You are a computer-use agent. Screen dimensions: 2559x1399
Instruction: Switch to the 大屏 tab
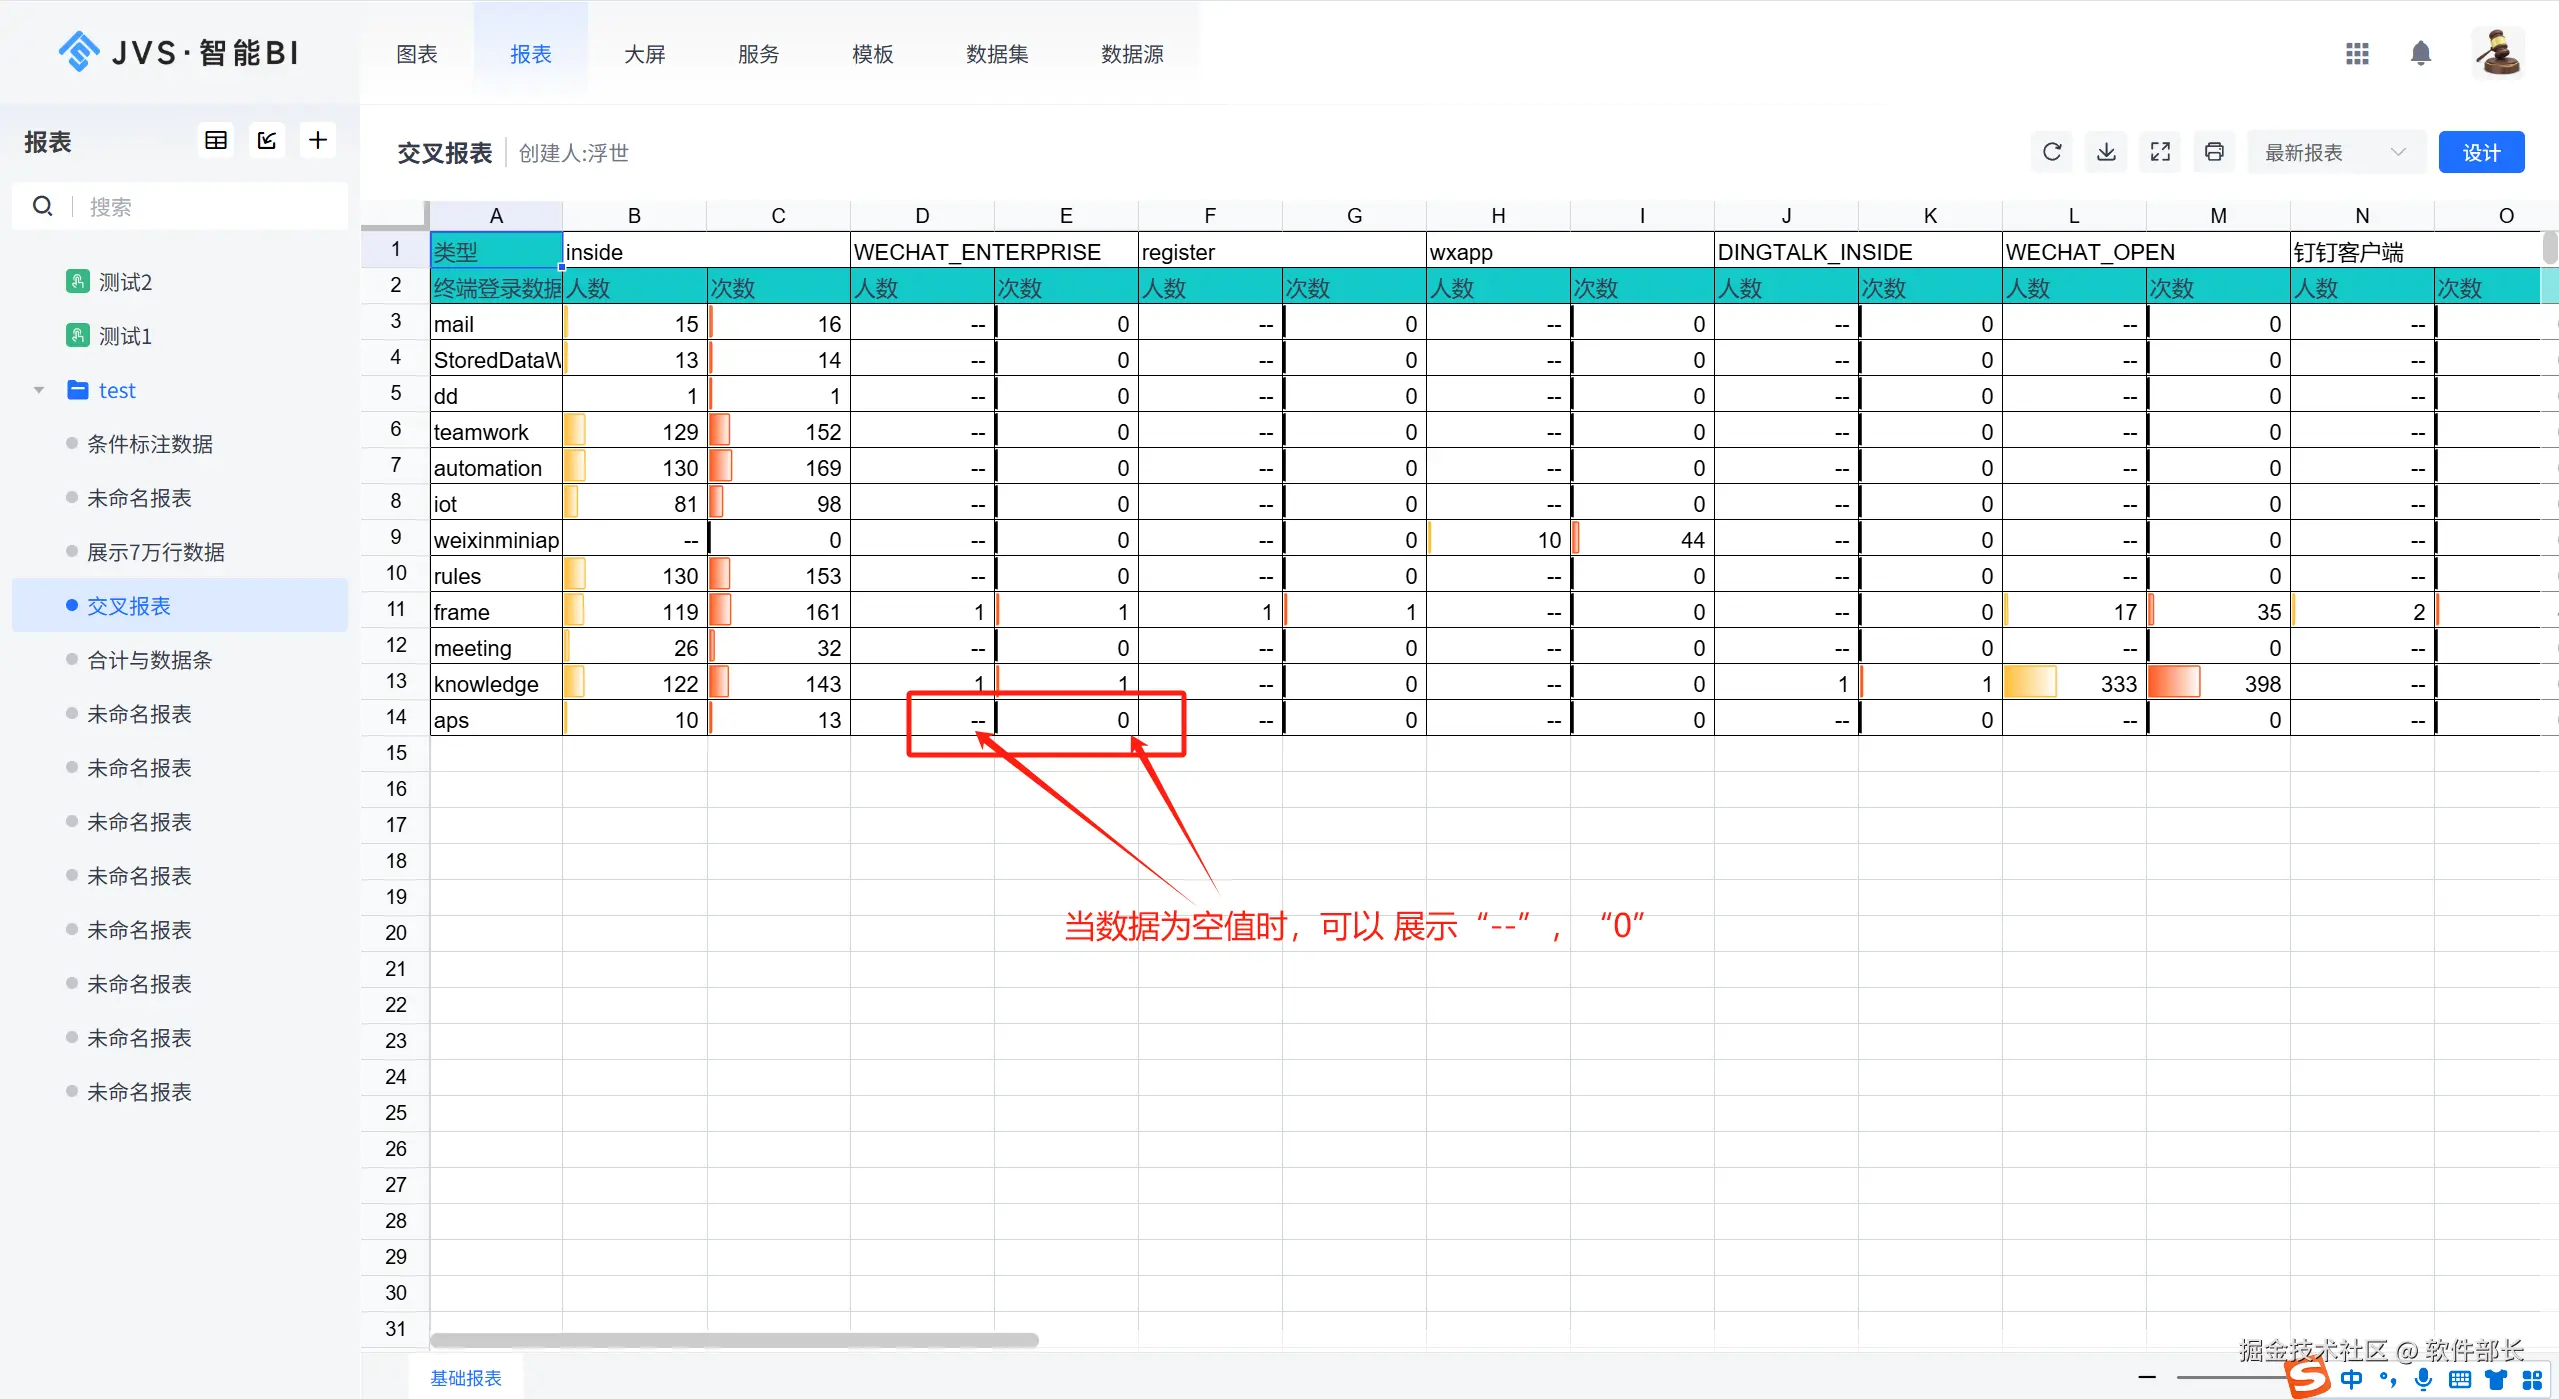coord(644,54)
